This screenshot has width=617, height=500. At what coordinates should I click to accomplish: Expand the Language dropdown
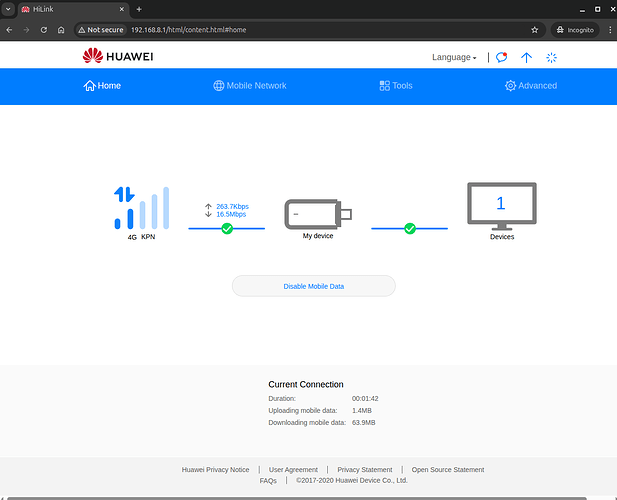point(454,57)
